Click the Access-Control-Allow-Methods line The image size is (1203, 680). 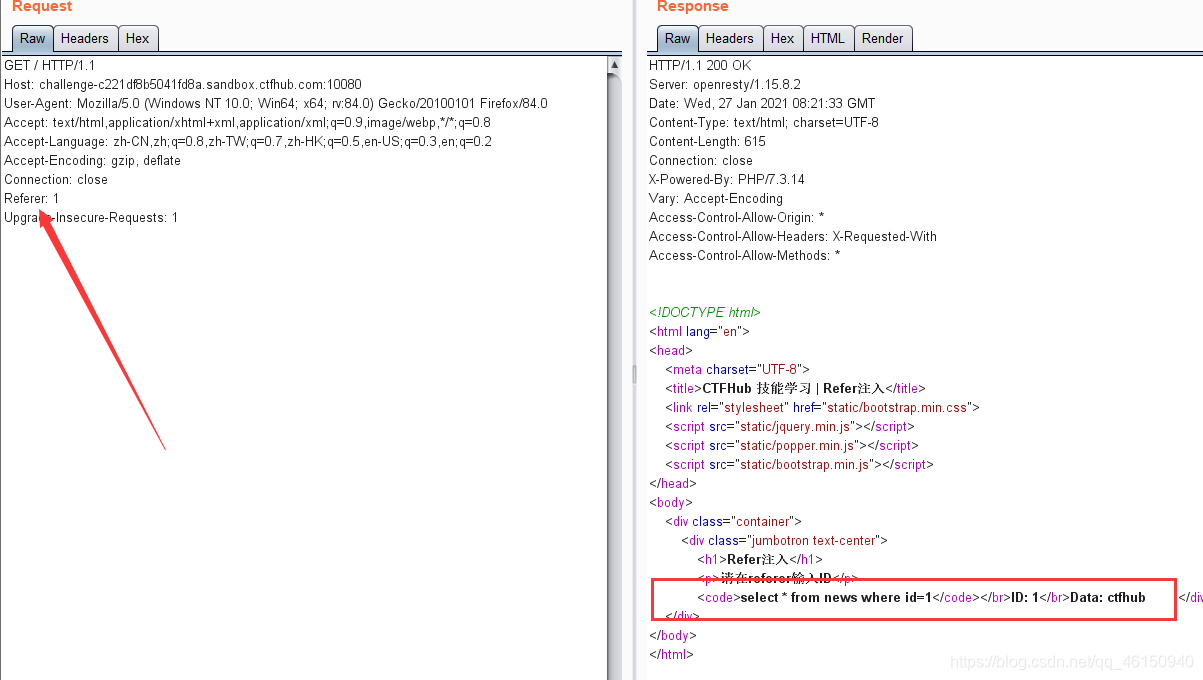pos(745,256)
